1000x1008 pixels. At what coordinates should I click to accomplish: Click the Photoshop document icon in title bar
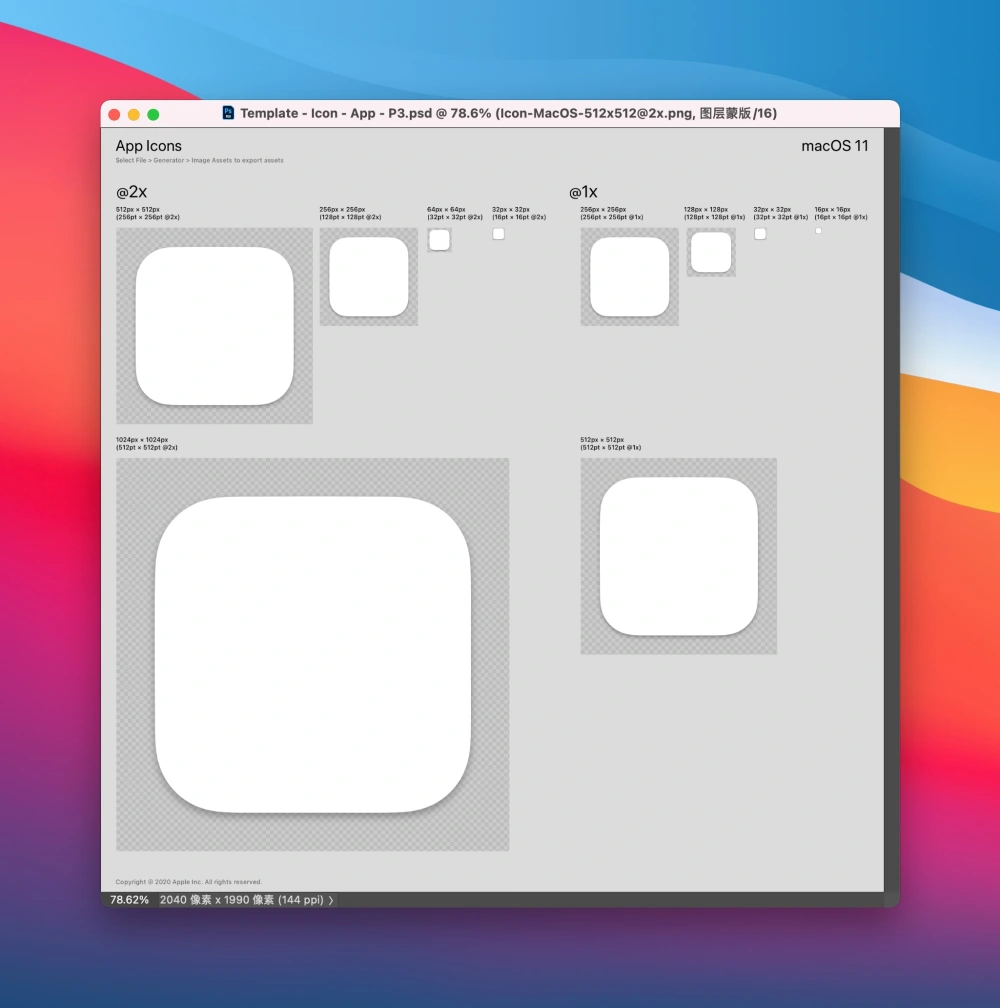click(228, 113)
